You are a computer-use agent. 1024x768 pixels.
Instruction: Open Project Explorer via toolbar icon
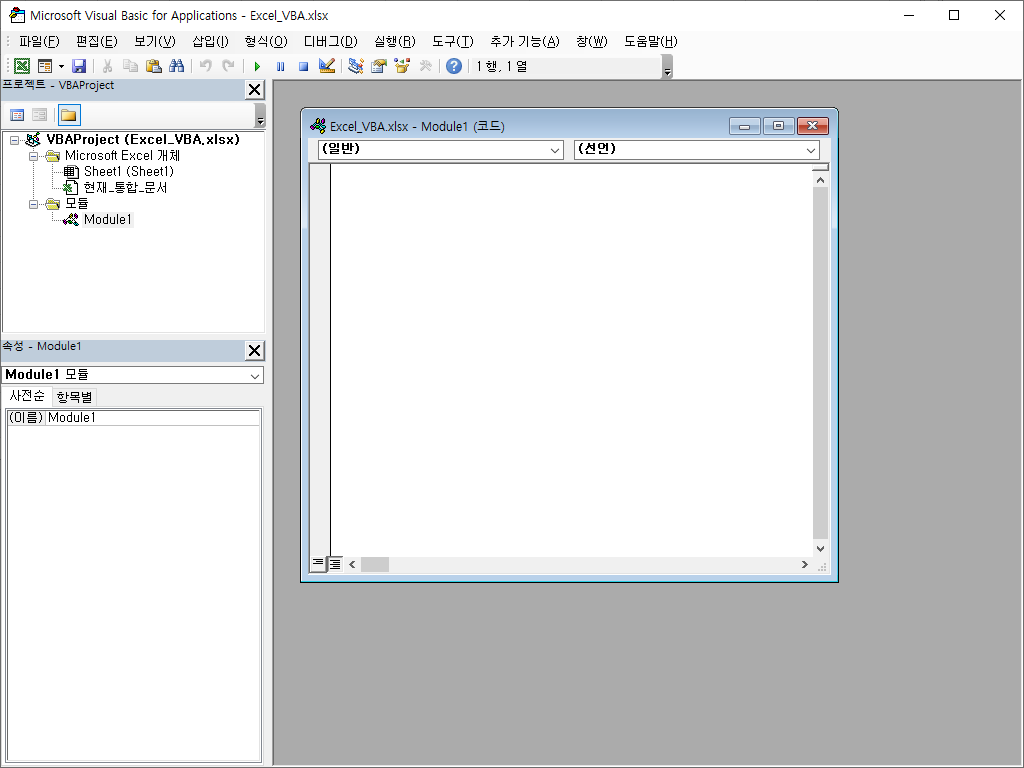355,66
